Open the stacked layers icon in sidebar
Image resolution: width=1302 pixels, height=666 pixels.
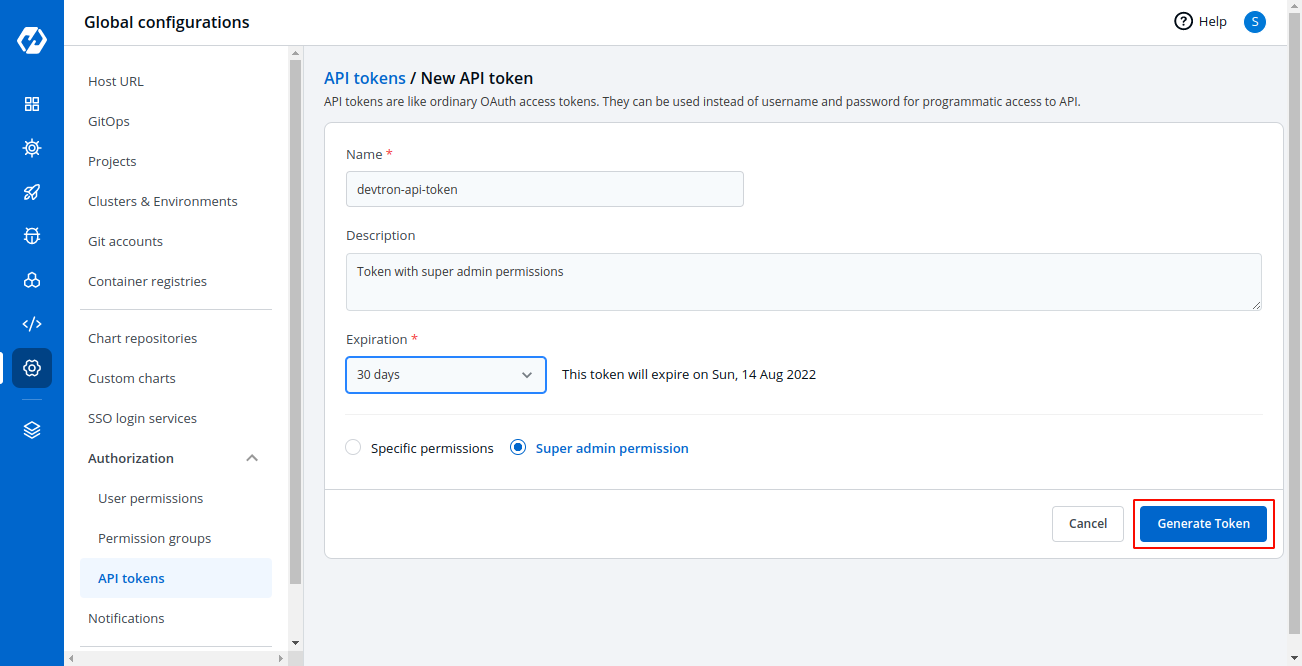tap(32, 430)
